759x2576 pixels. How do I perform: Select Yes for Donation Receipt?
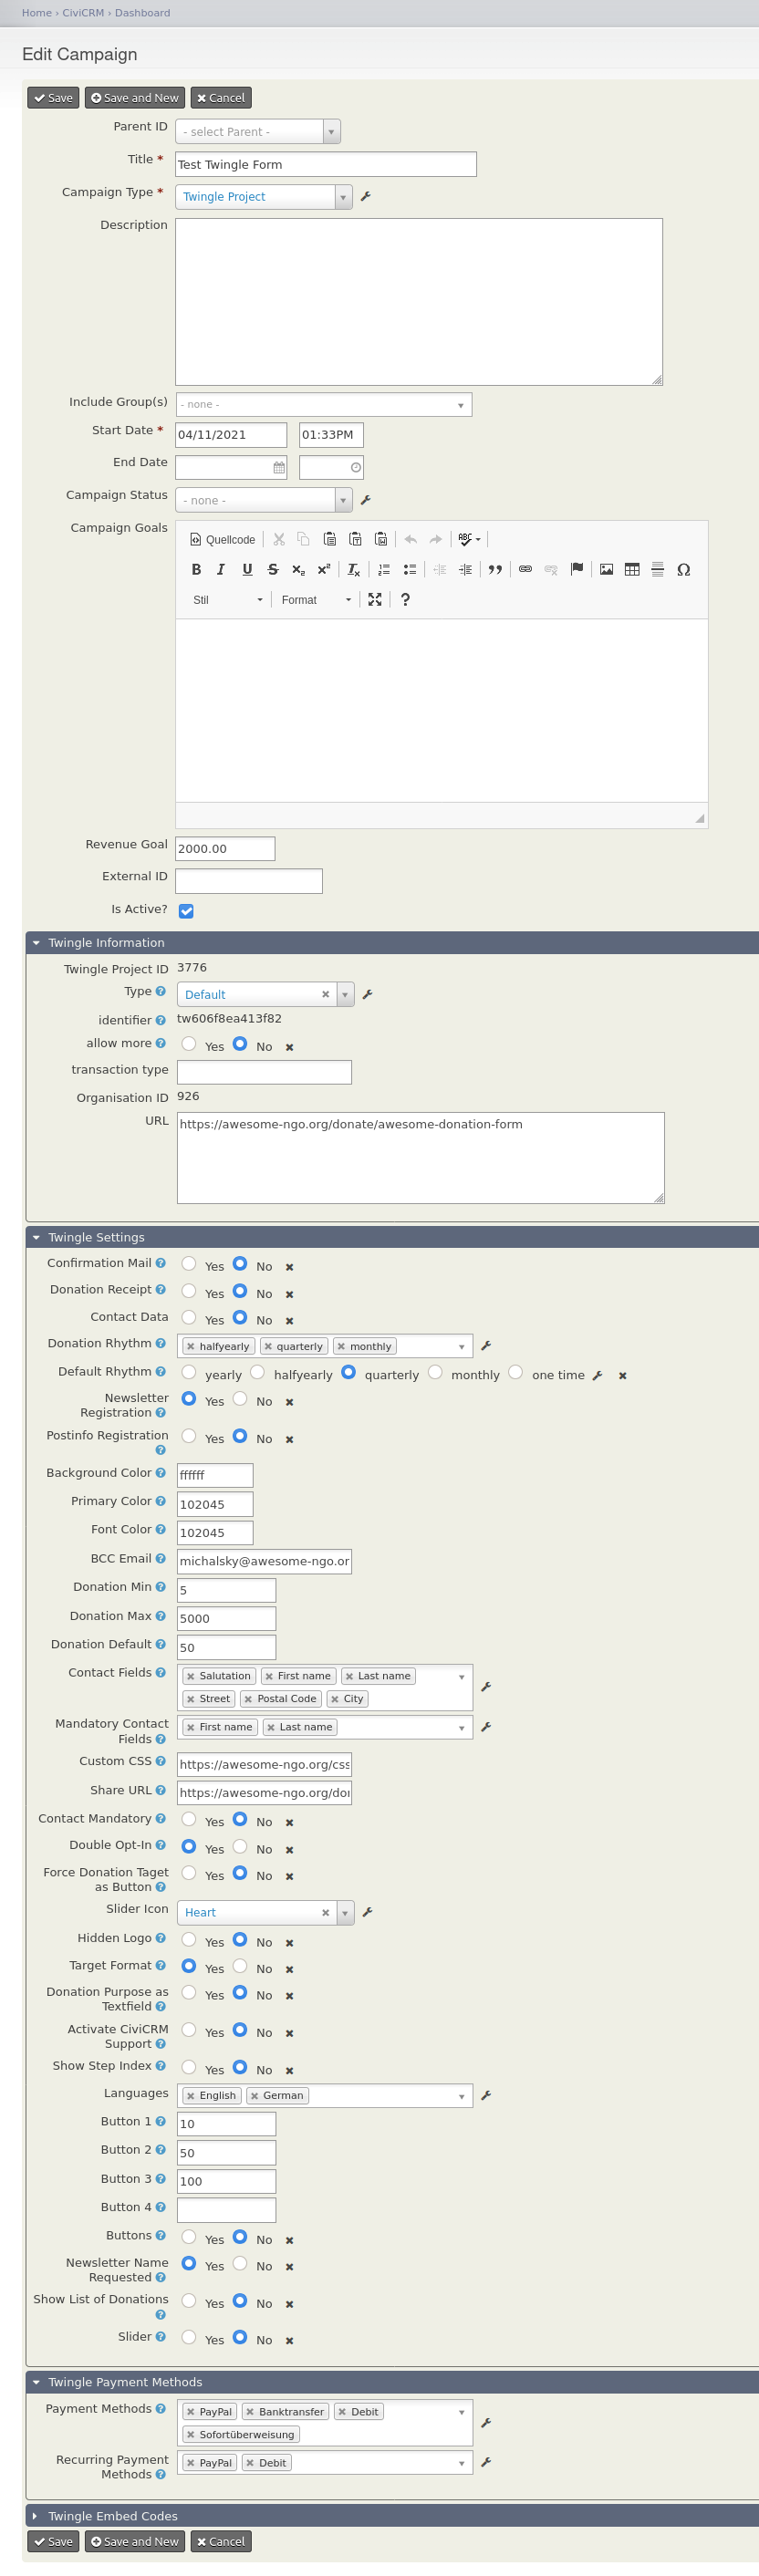click(x=189, y=1291)
